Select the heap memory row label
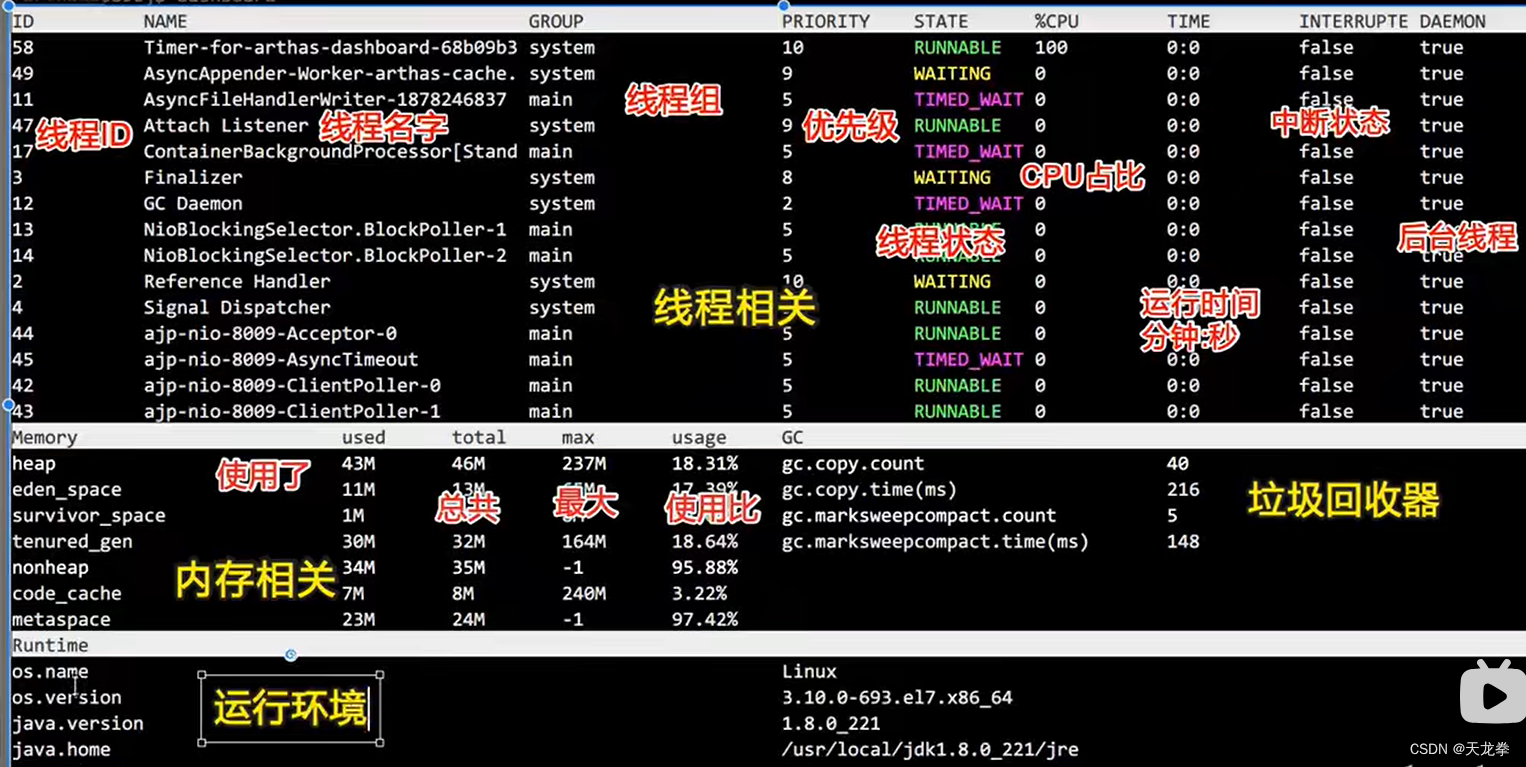Viewport: 1526px width, 767px height. tap(34, 463)
